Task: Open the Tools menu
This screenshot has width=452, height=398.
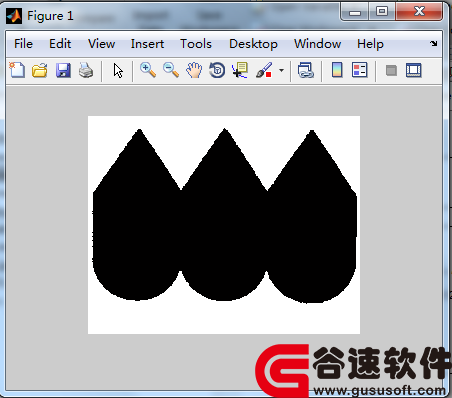Action: pyautogui.click(x=196, y=44)
